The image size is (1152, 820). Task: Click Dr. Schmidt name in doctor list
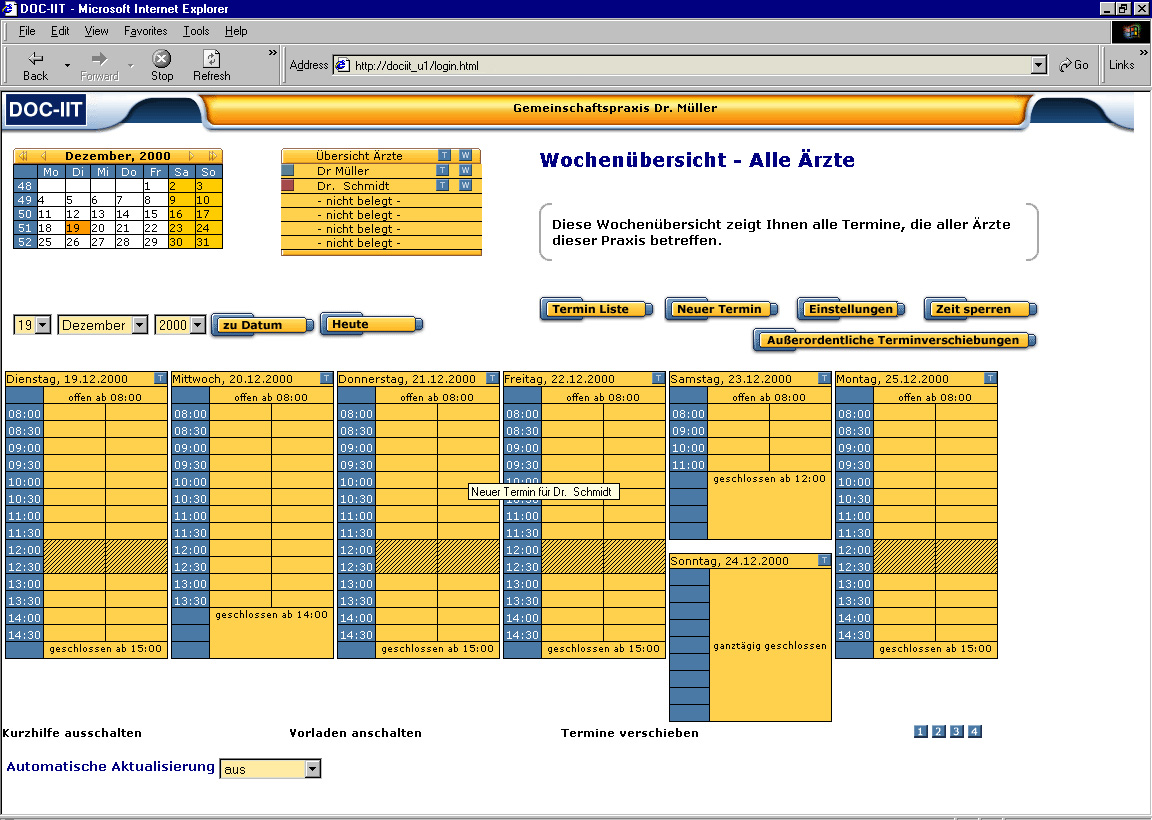pyautogui.click(x=353, y=186)
